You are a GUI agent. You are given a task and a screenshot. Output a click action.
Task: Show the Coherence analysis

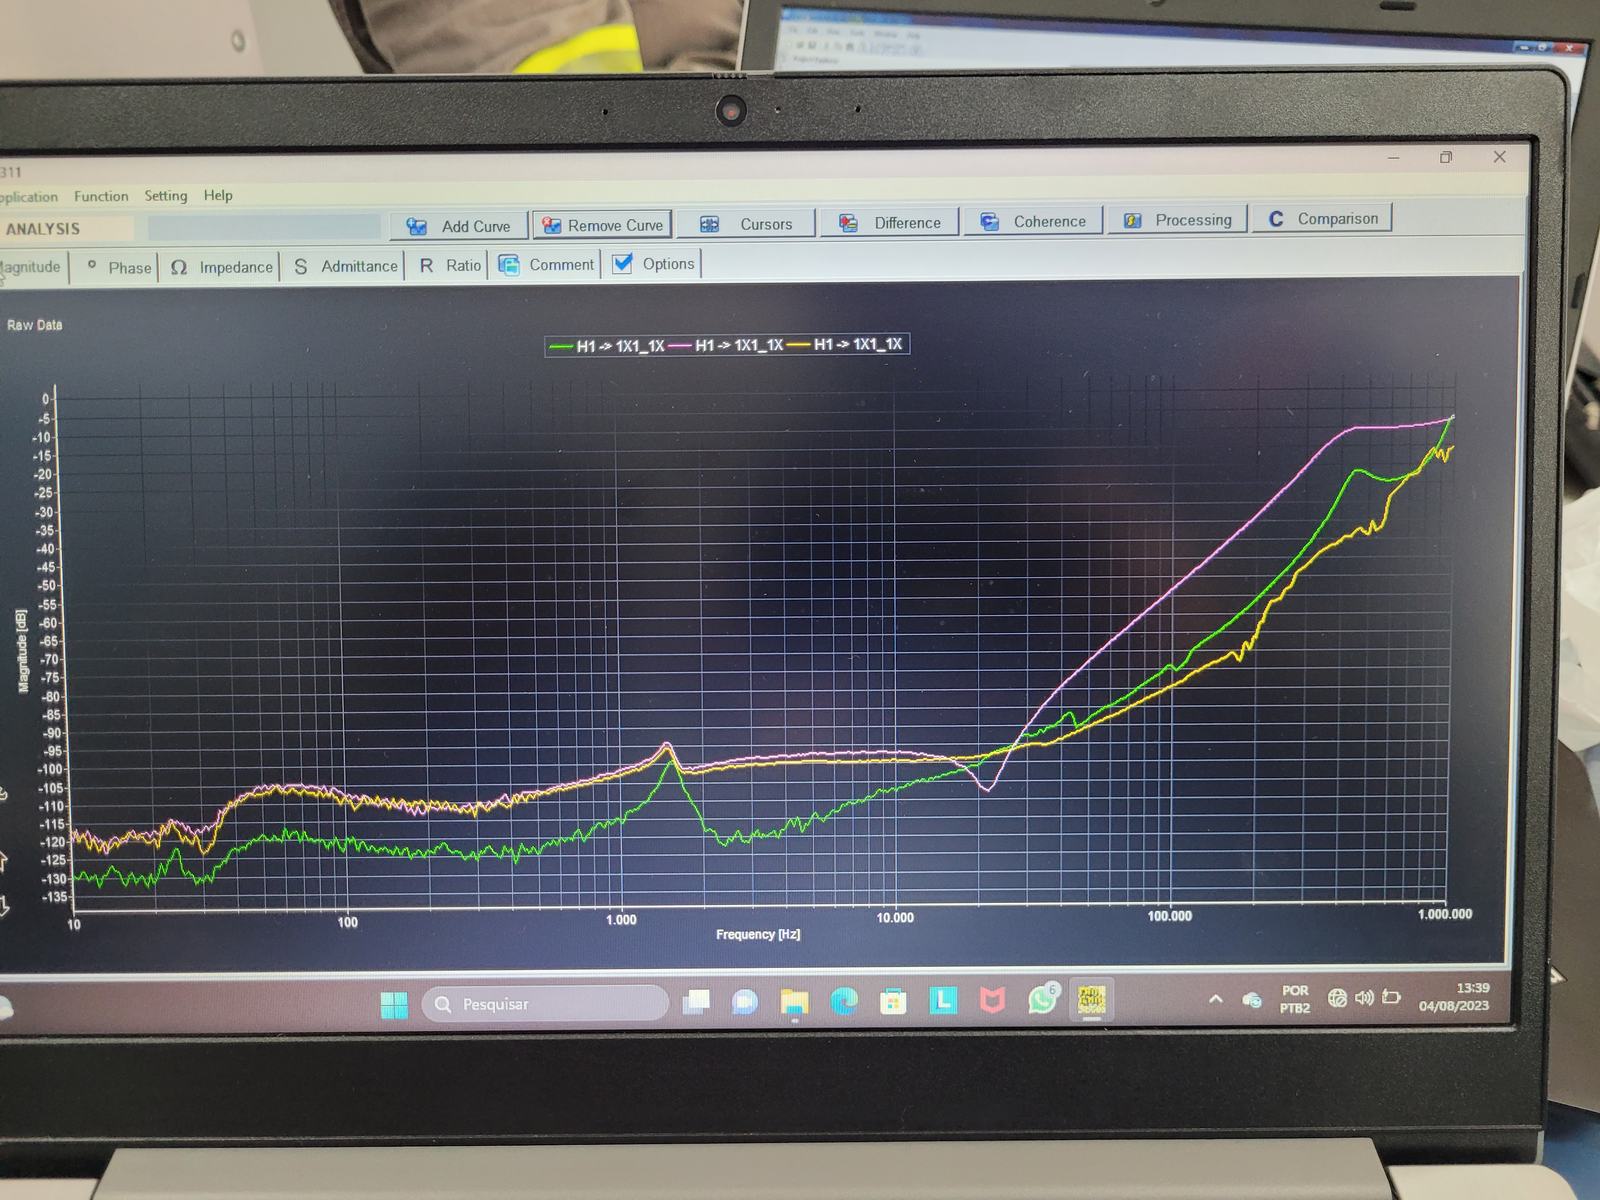point(1033,221)
